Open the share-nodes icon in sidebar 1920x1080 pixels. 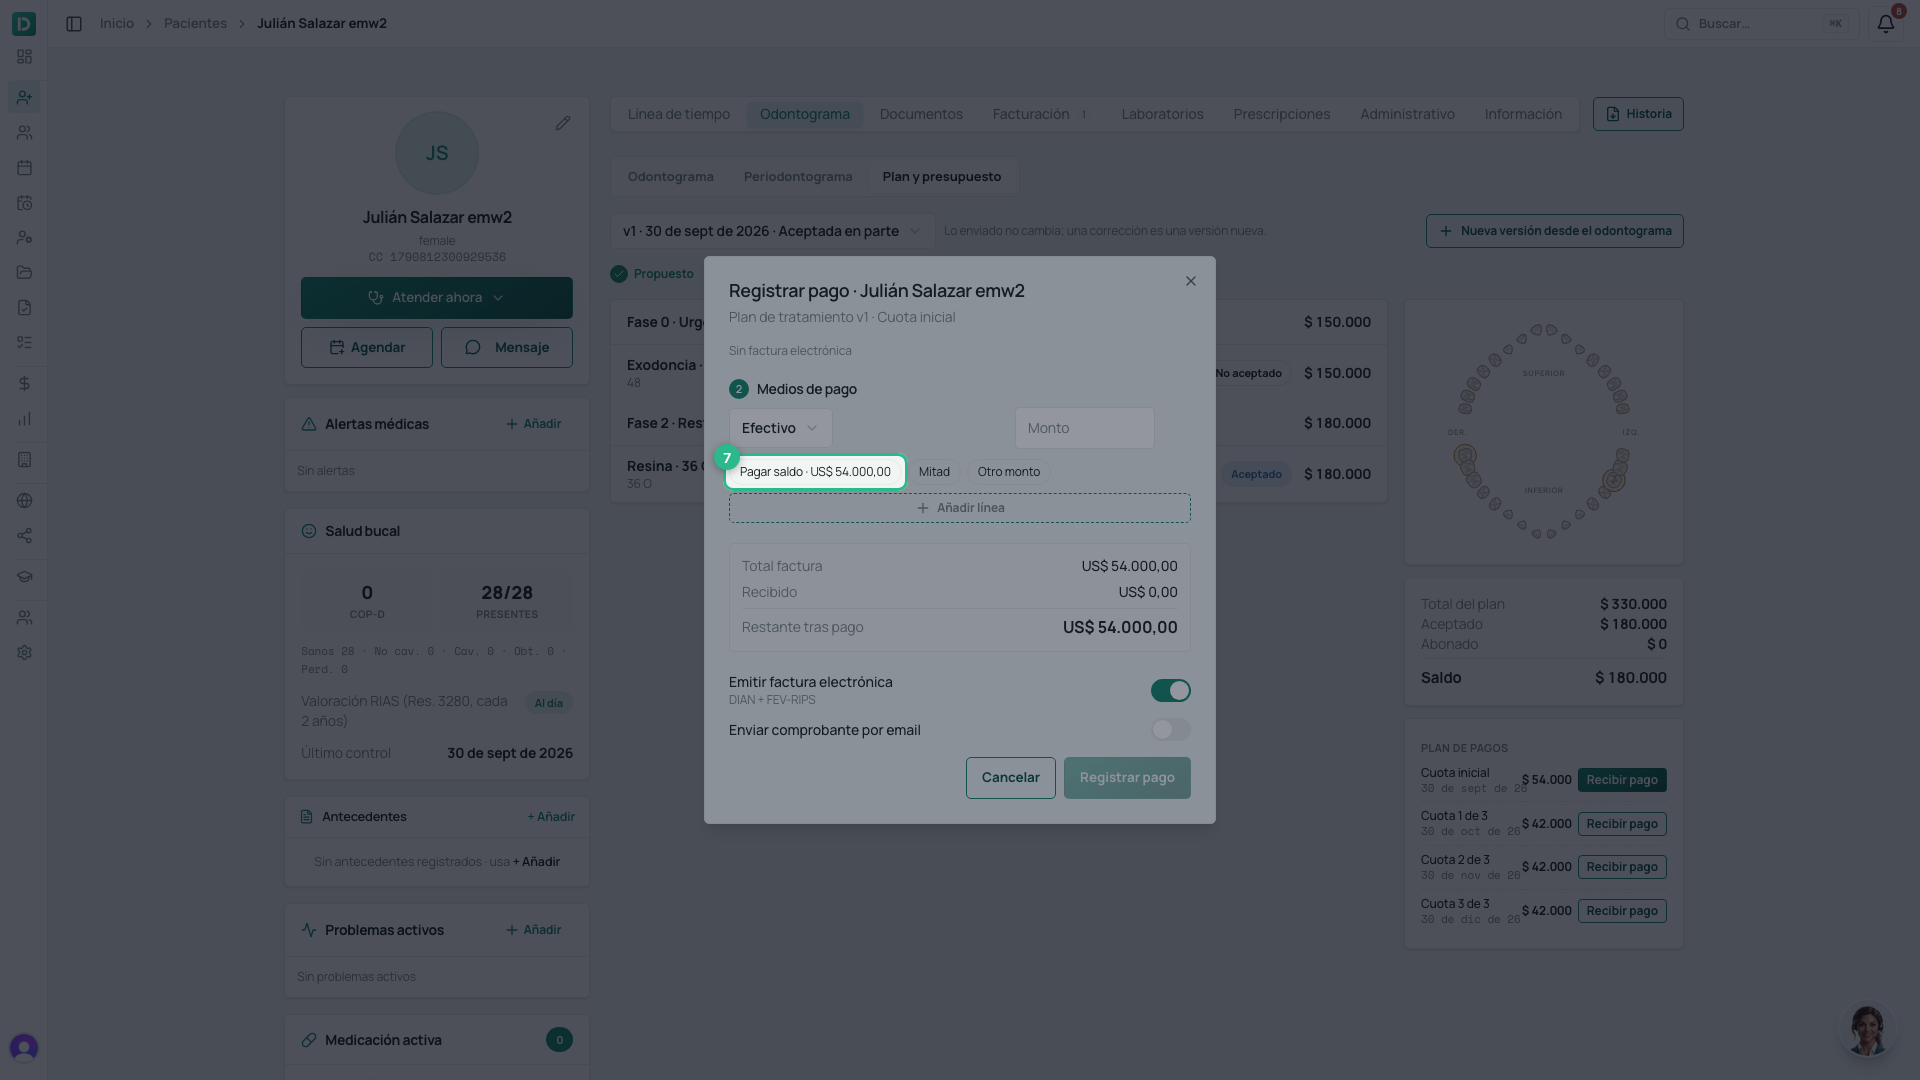(24, 536)
